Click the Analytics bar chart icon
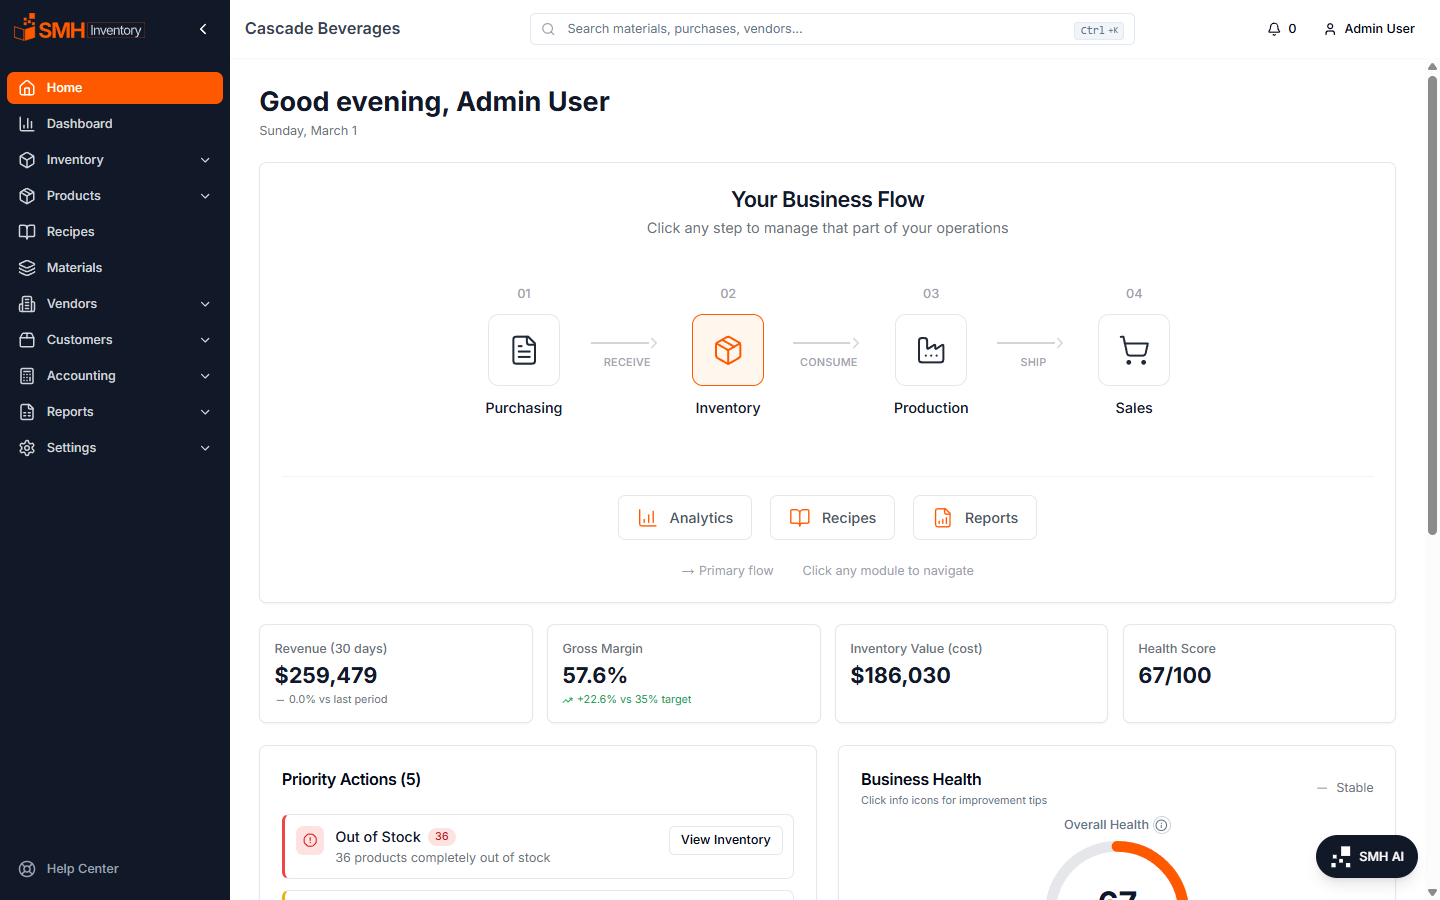The width and height of the screenshot is (1440, 900). point(647,518)
